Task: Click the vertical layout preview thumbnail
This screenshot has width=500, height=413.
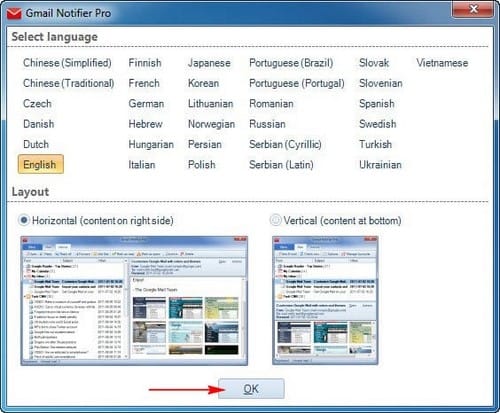Action: click(x=325, y=300)
